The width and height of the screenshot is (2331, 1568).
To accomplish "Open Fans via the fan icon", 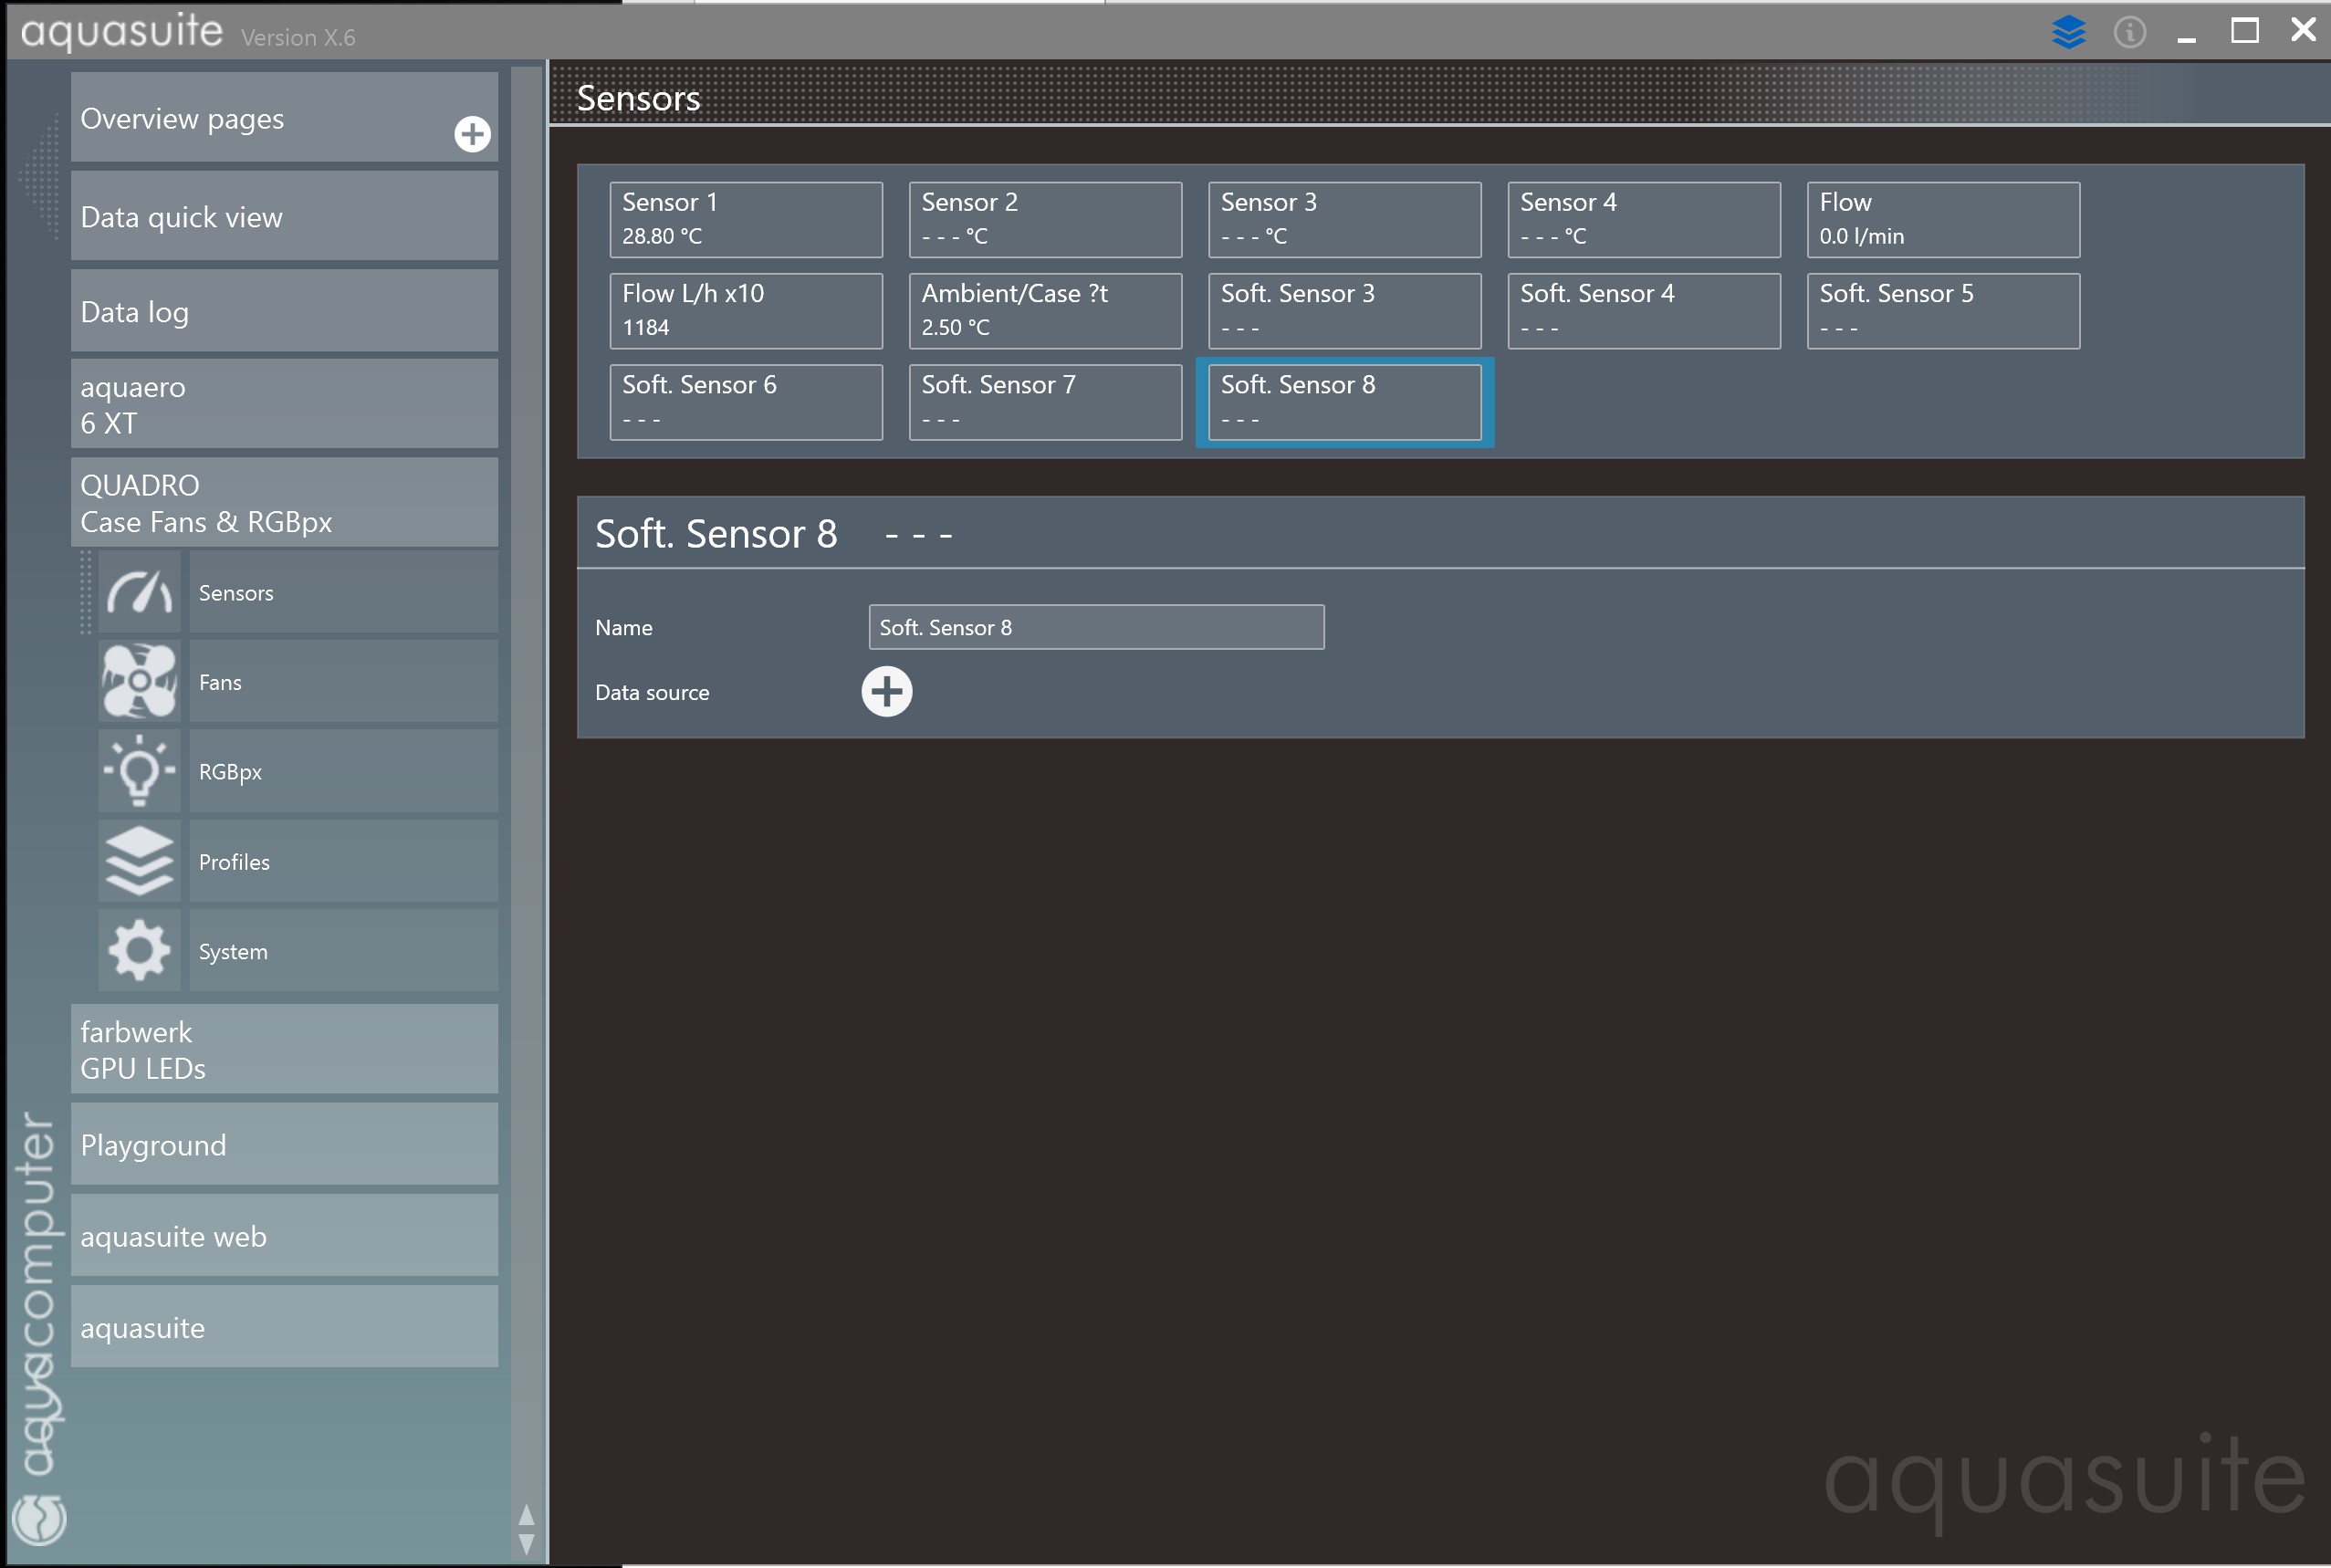I will [139, 682].
